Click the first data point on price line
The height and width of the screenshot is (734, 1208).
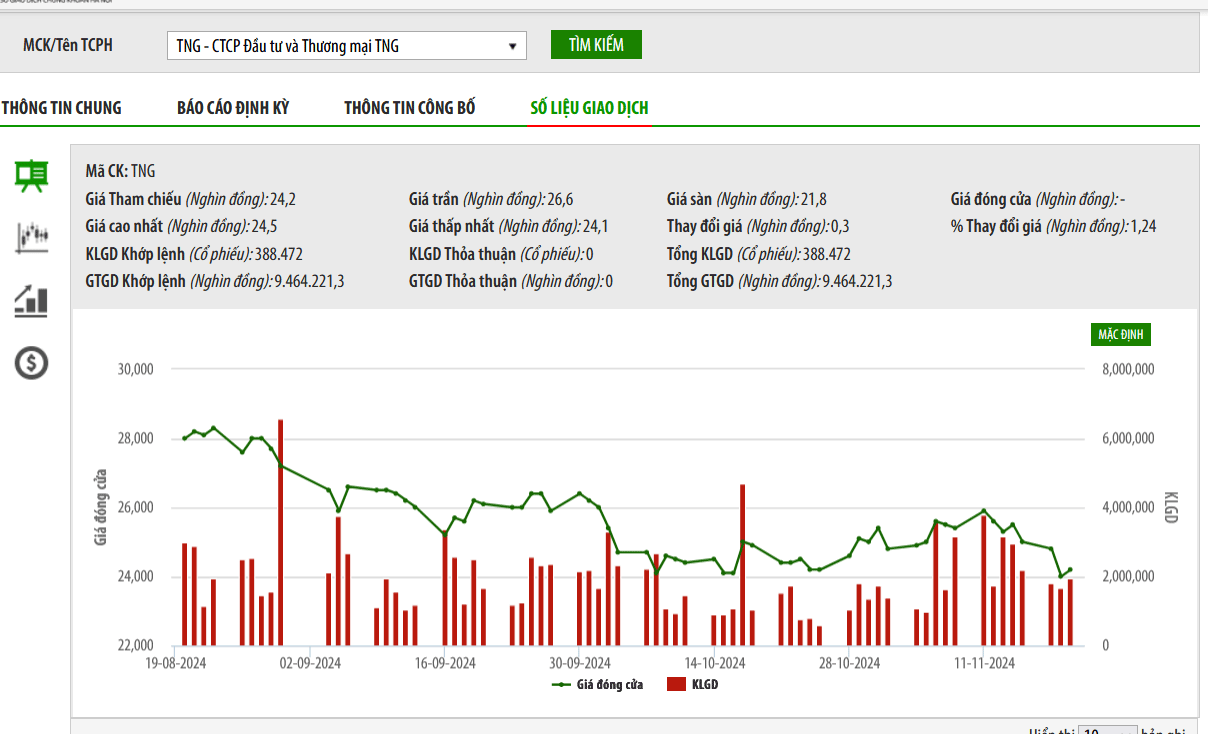coord(184,438)
